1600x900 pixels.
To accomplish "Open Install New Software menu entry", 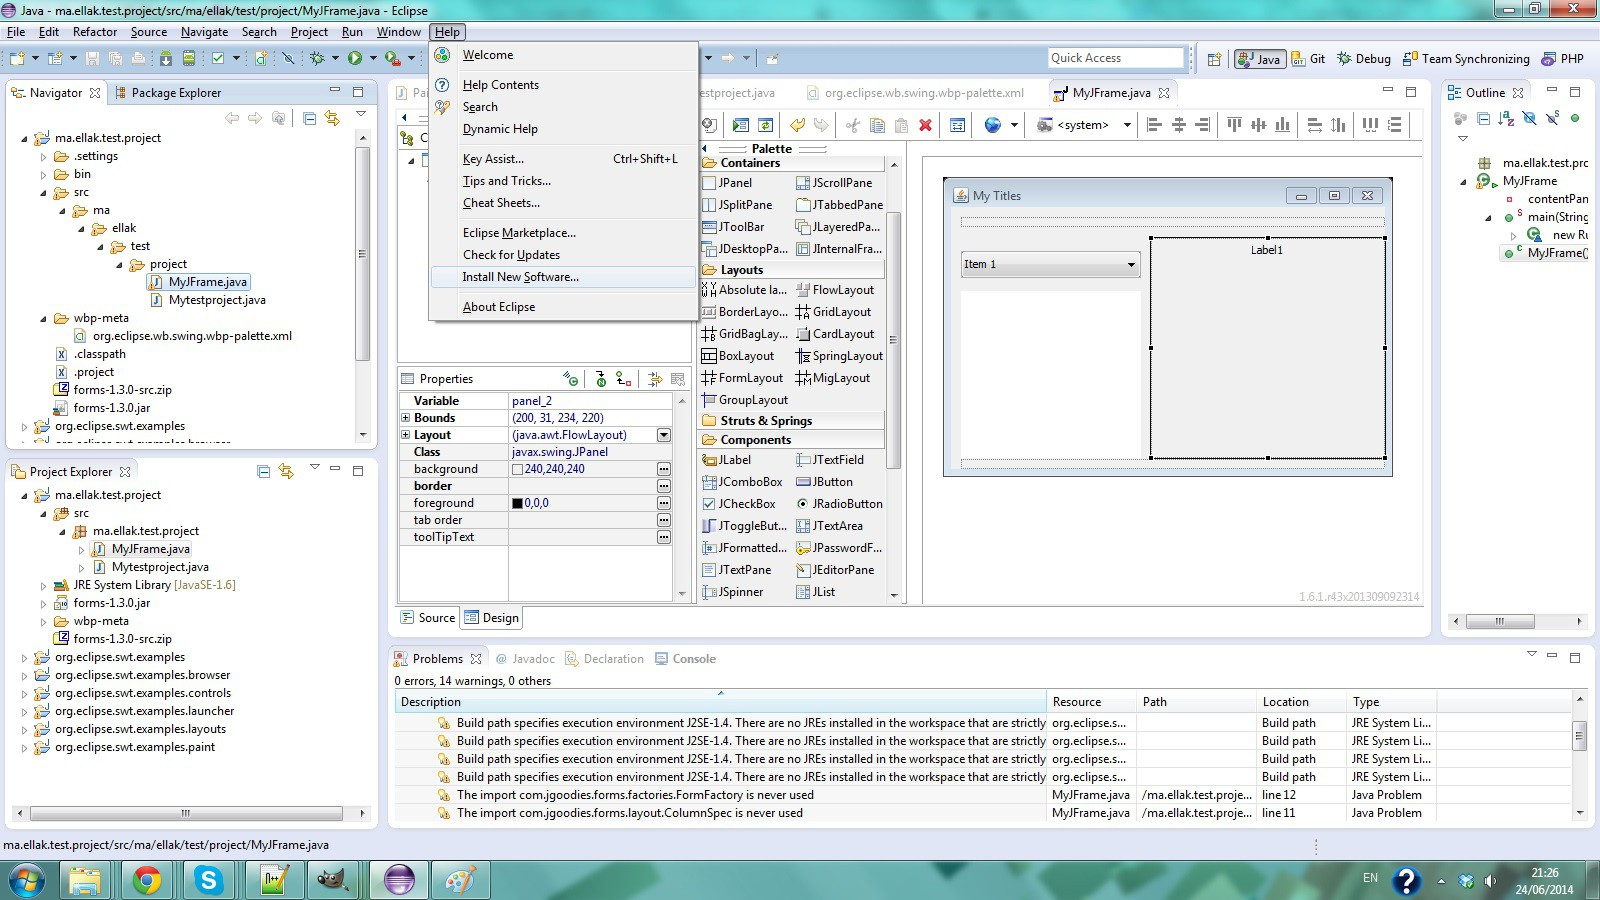I will [x=563, y=277].
